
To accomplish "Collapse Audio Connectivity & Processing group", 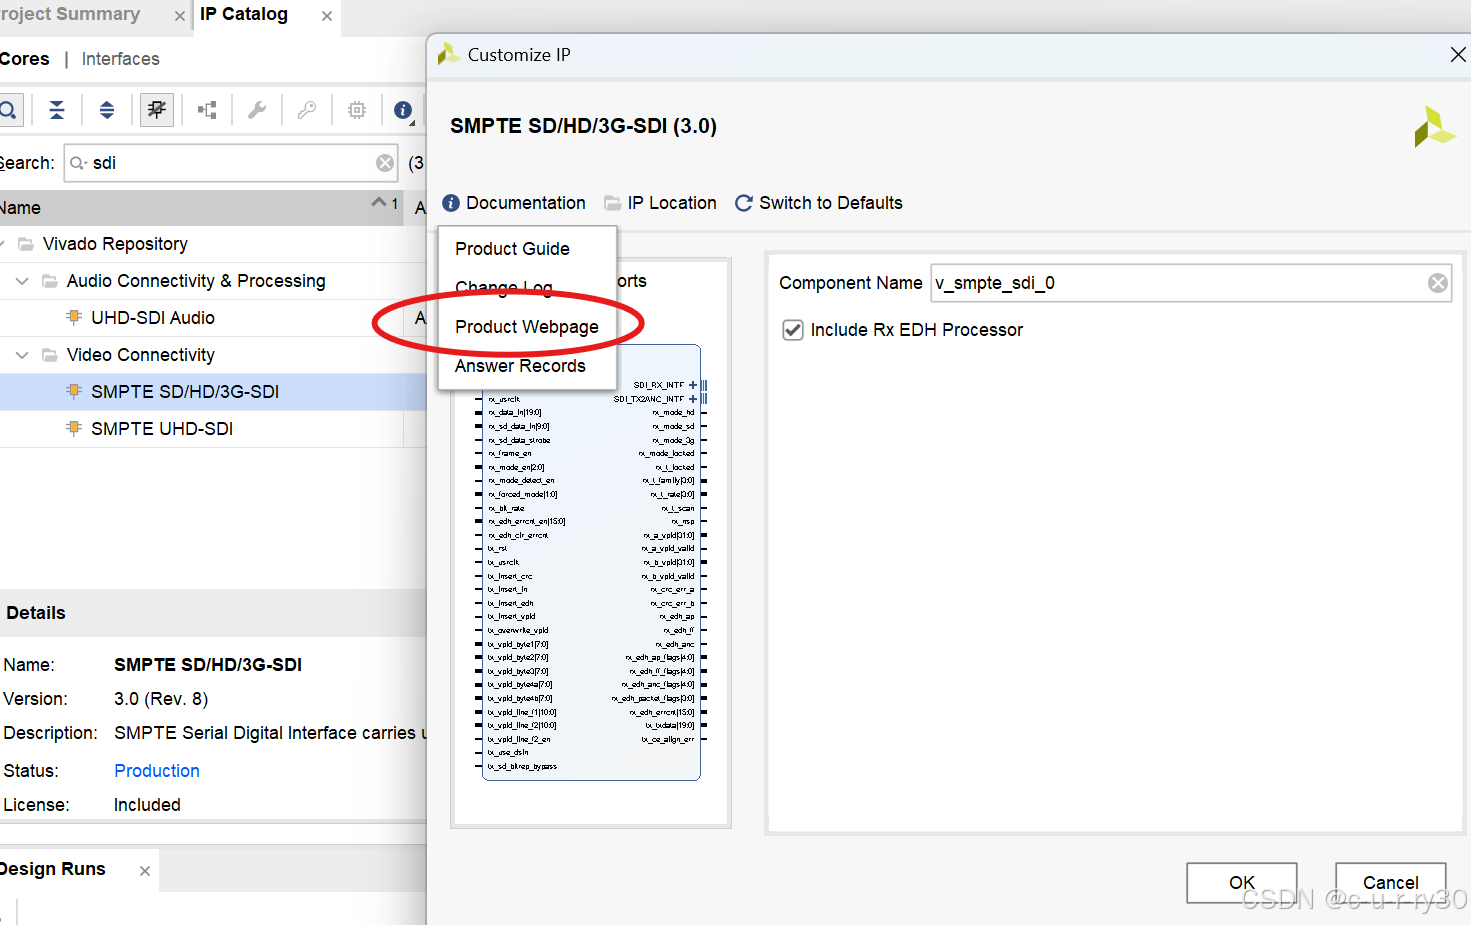I will (22, 281).
